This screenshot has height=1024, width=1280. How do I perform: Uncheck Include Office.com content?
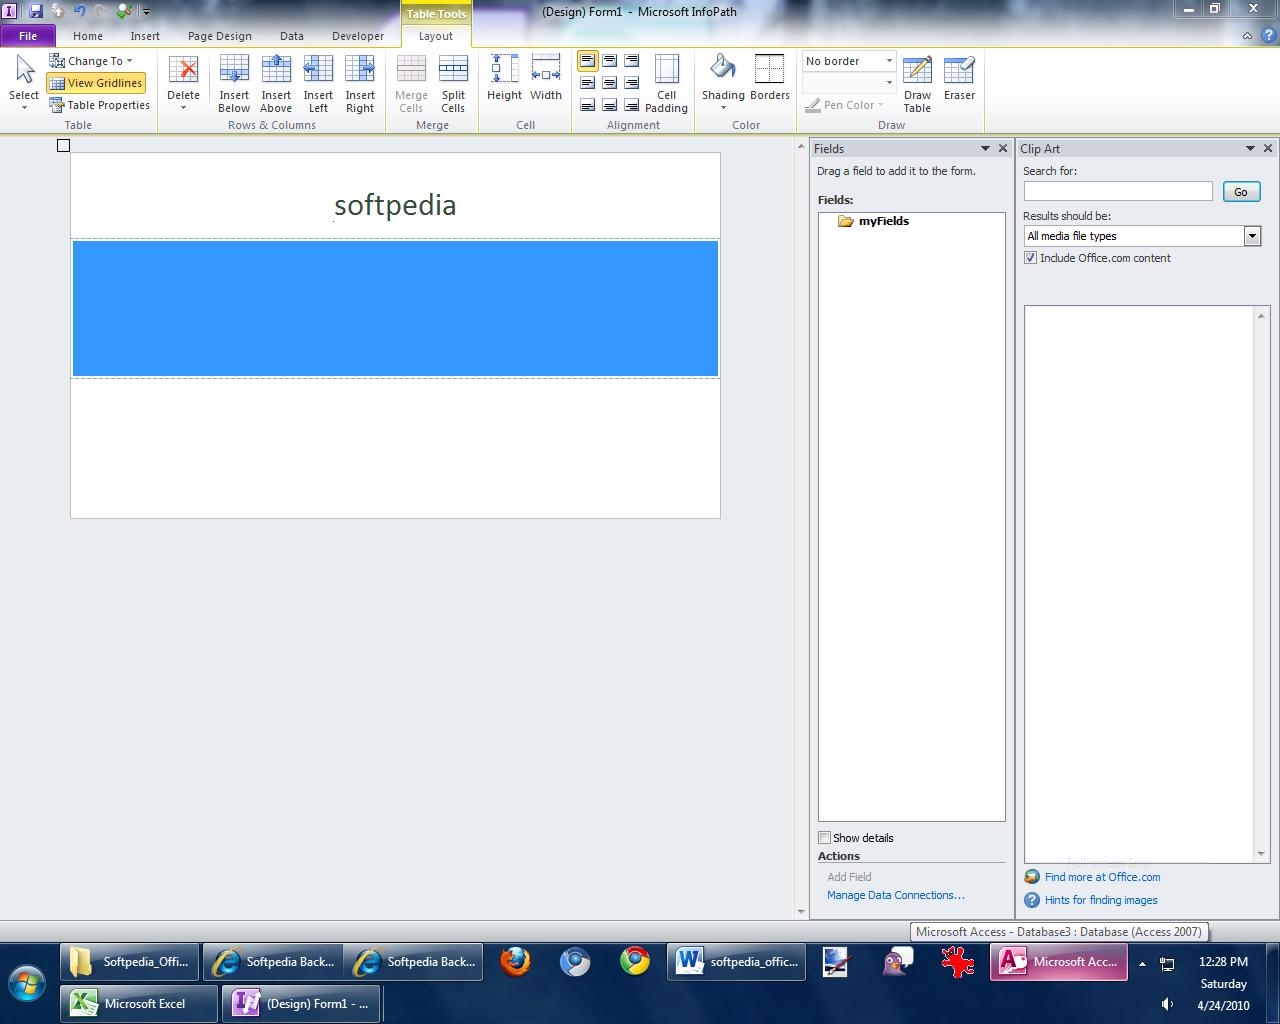click(1030, 258)
